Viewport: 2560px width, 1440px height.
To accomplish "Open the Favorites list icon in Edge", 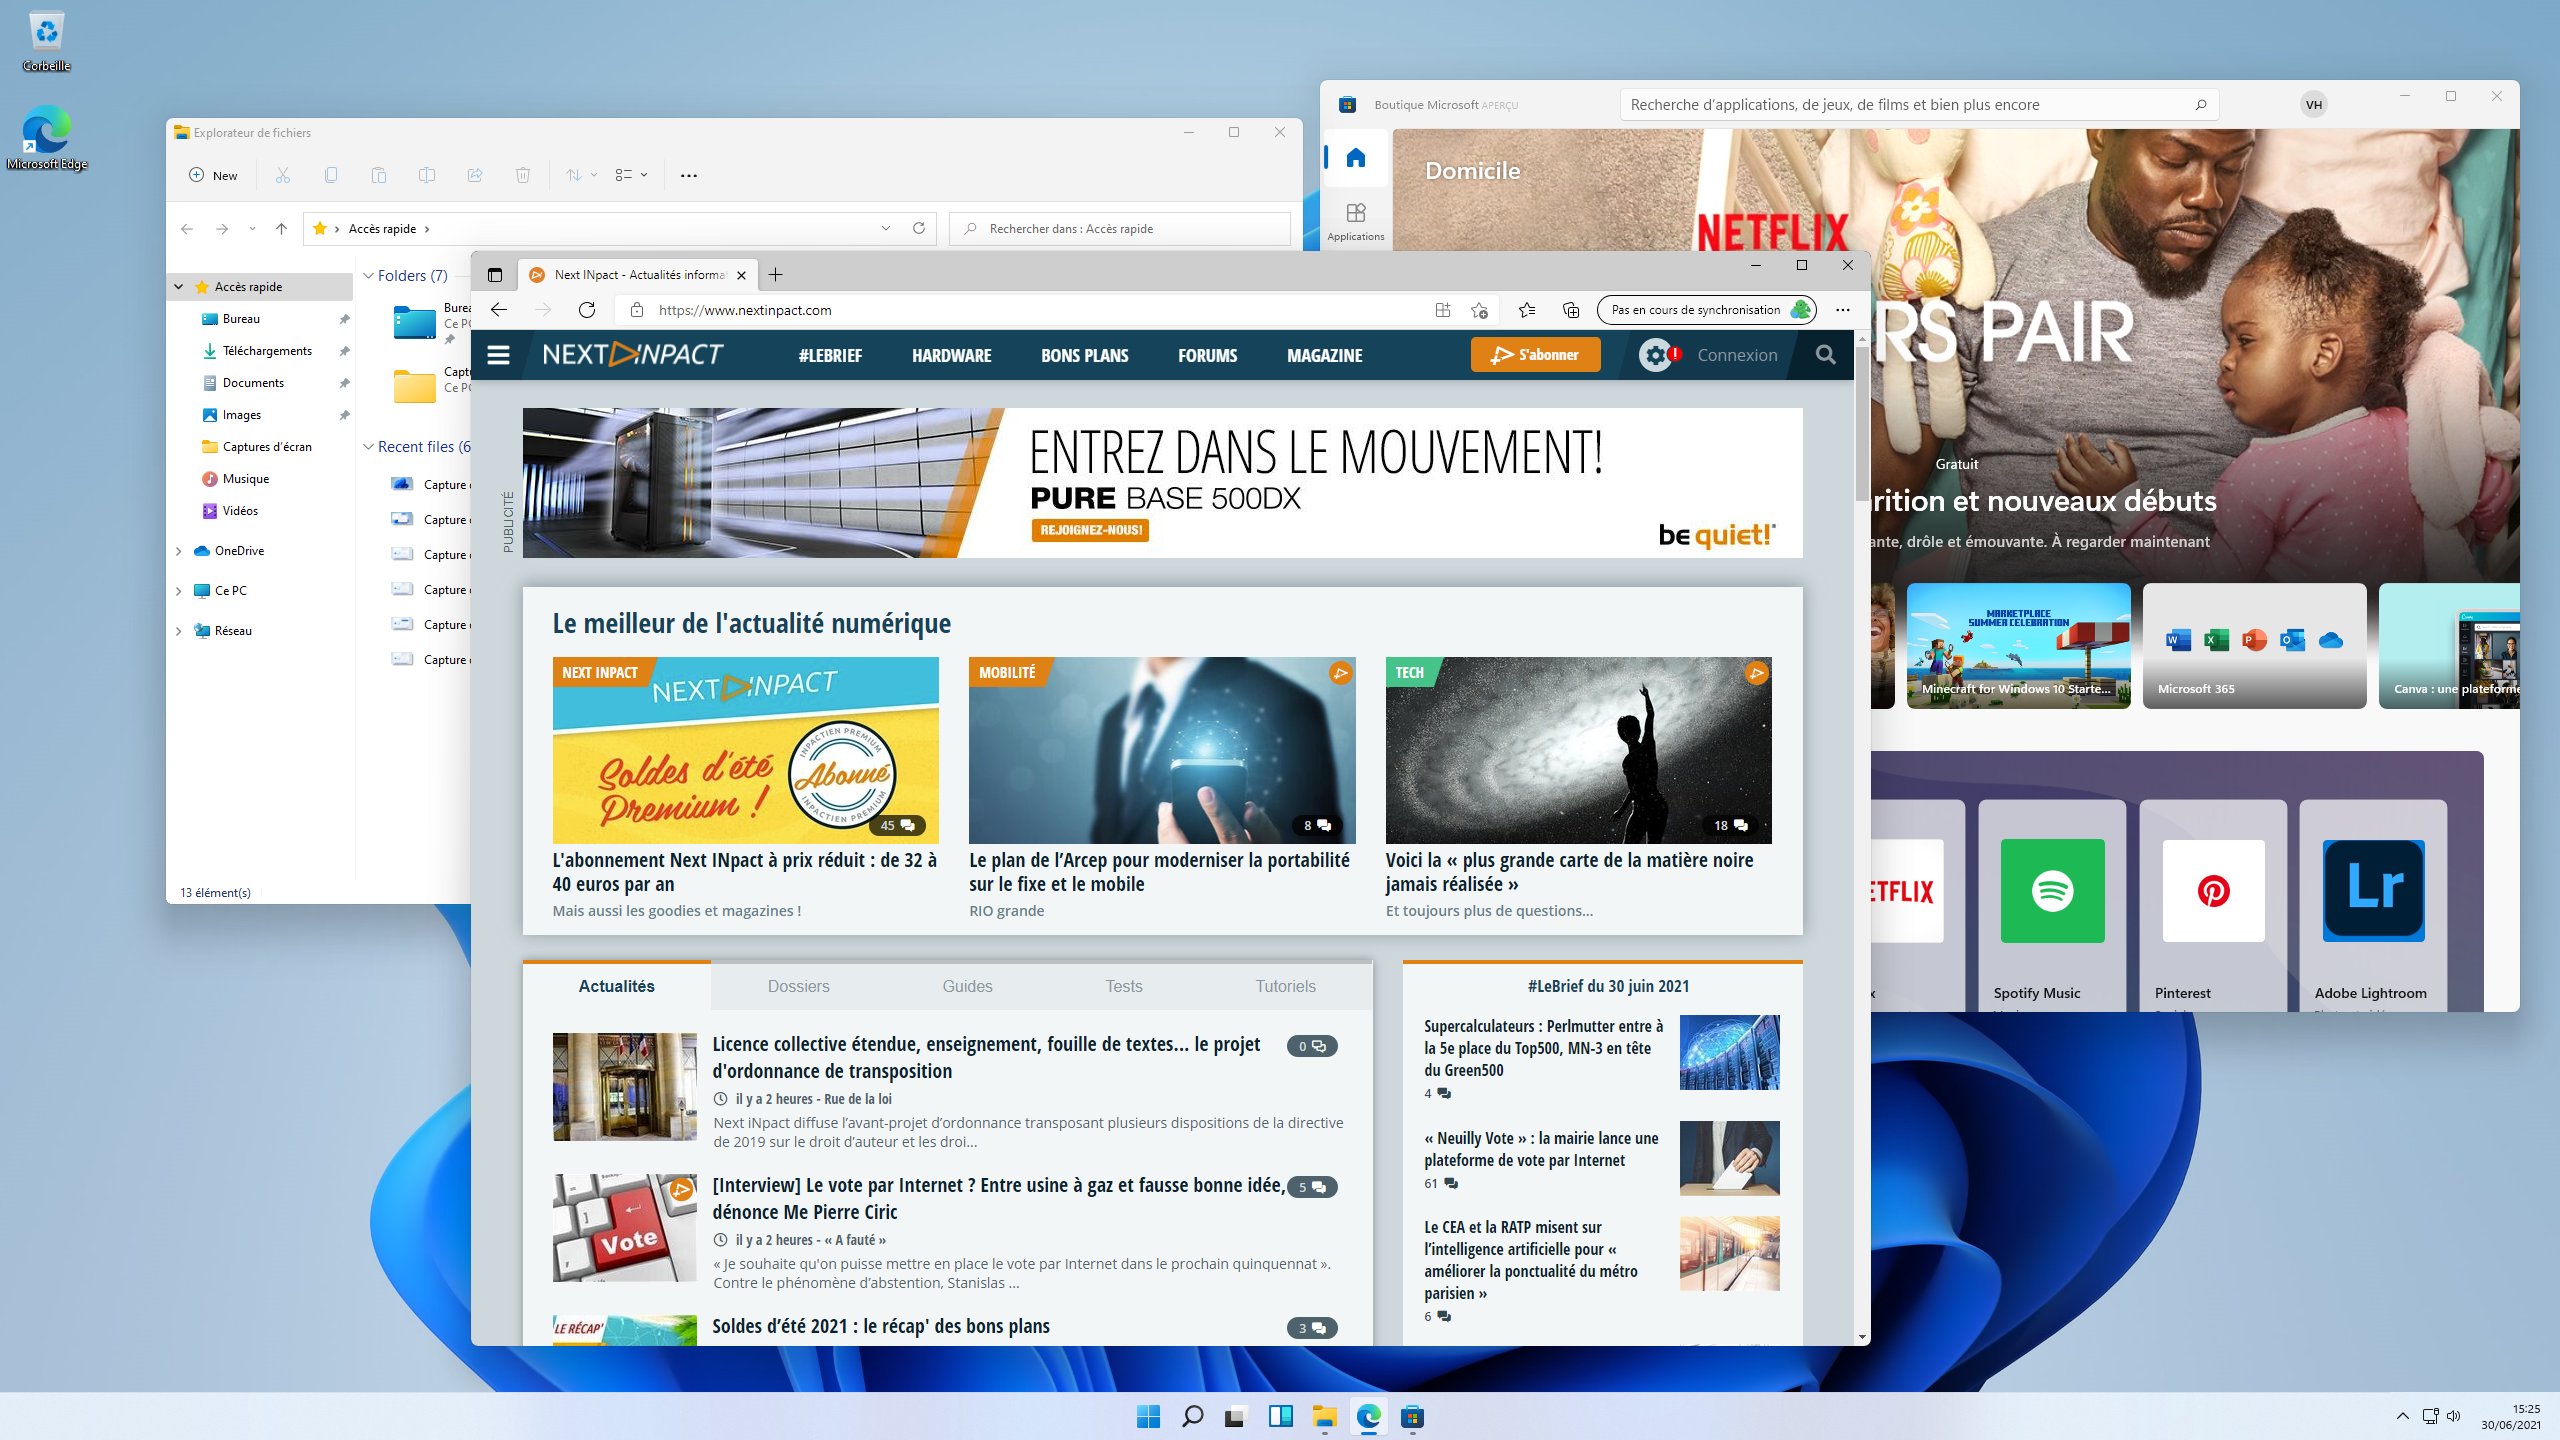I will [x=1527, y=310].
